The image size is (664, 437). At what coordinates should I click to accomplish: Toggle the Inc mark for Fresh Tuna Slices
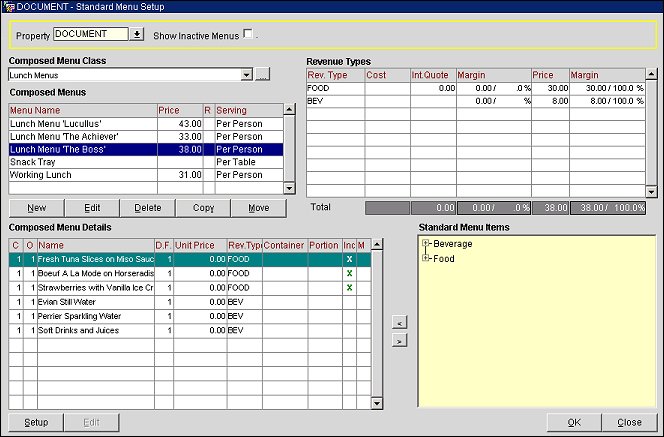tap(350, 259)
